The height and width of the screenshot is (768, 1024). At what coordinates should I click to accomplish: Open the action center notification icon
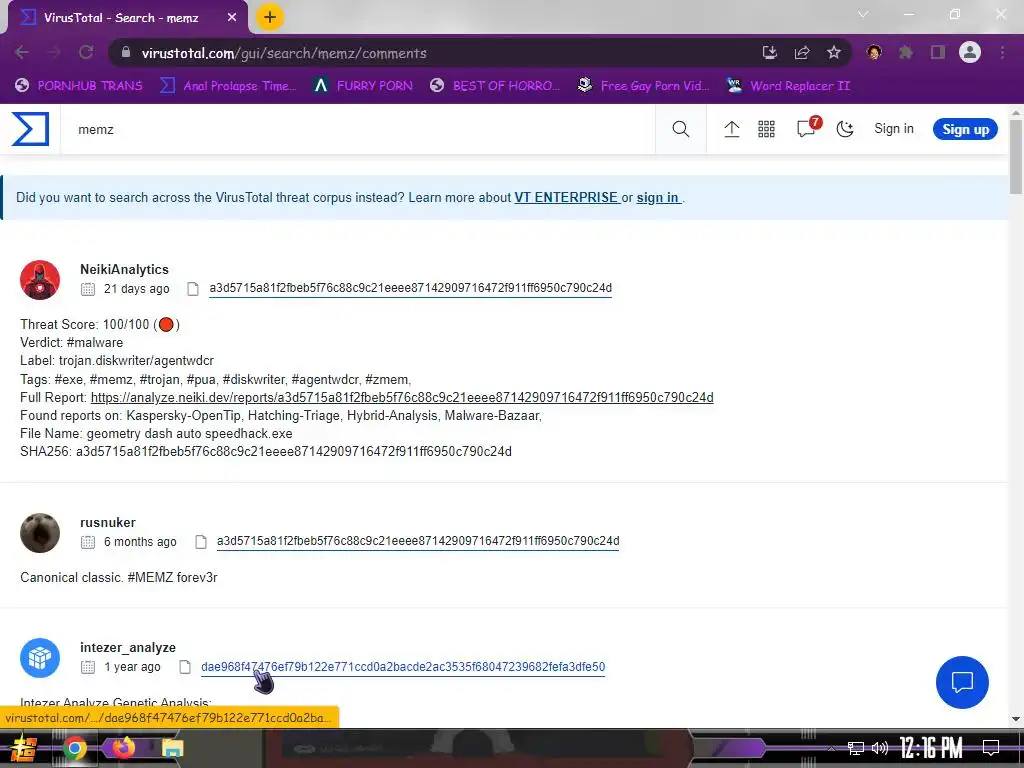click(991, 748)
